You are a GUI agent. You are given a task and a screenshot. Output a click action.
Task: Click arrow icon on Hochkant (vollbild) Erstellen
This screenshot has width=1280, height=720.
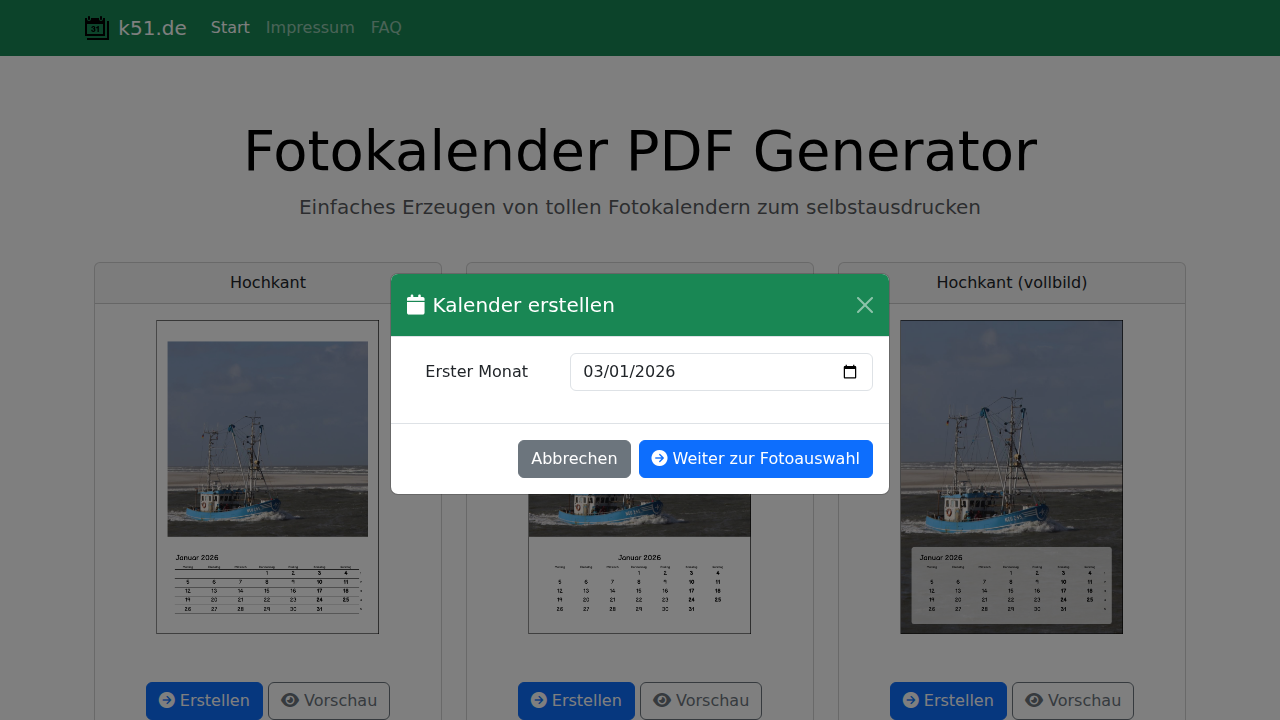pos(911,700)
